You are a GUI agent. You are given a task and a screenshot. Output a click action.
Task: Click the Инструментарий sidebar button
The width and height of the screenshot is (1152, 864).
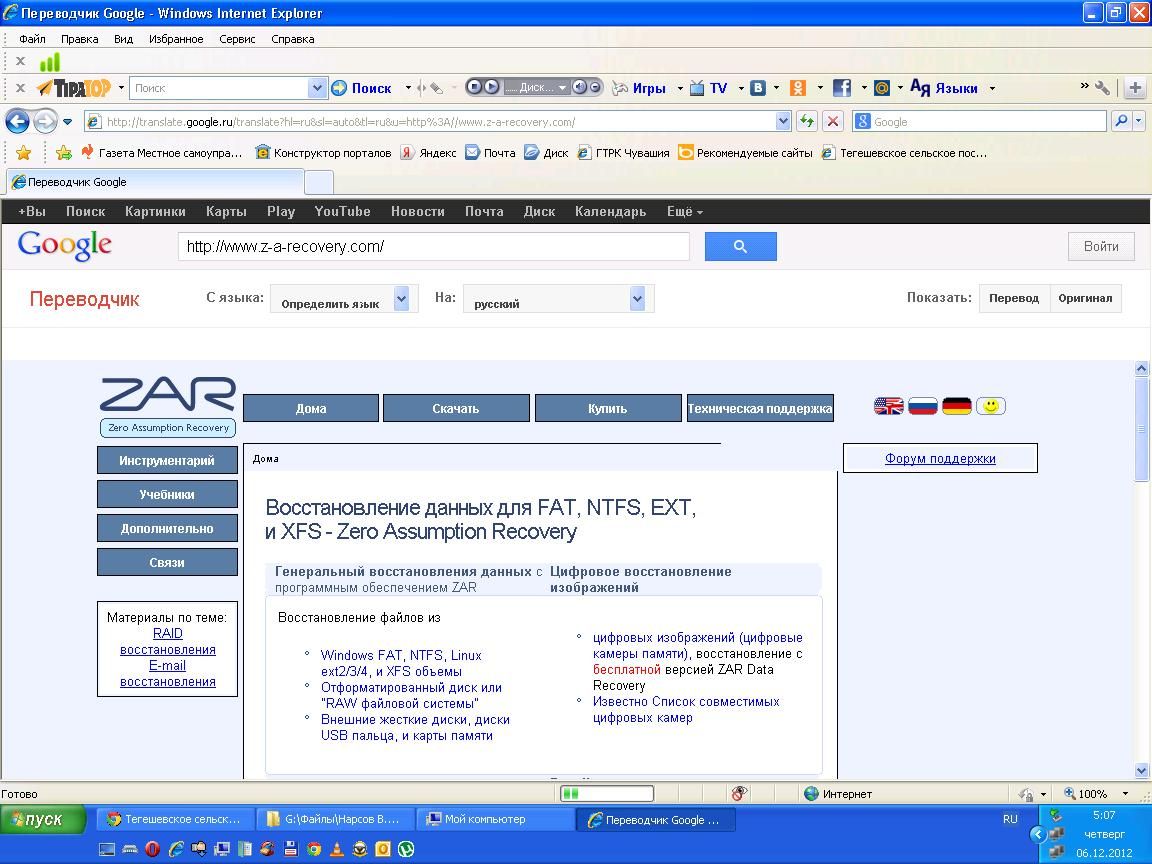tap(167, 461)
